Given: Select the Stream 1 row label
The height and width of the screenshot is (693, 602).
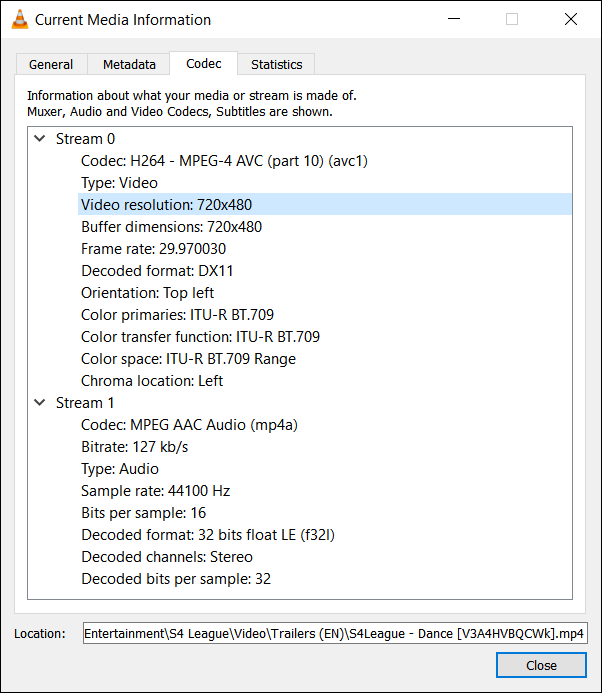Looking at the screenshot, I should point(85,403).
